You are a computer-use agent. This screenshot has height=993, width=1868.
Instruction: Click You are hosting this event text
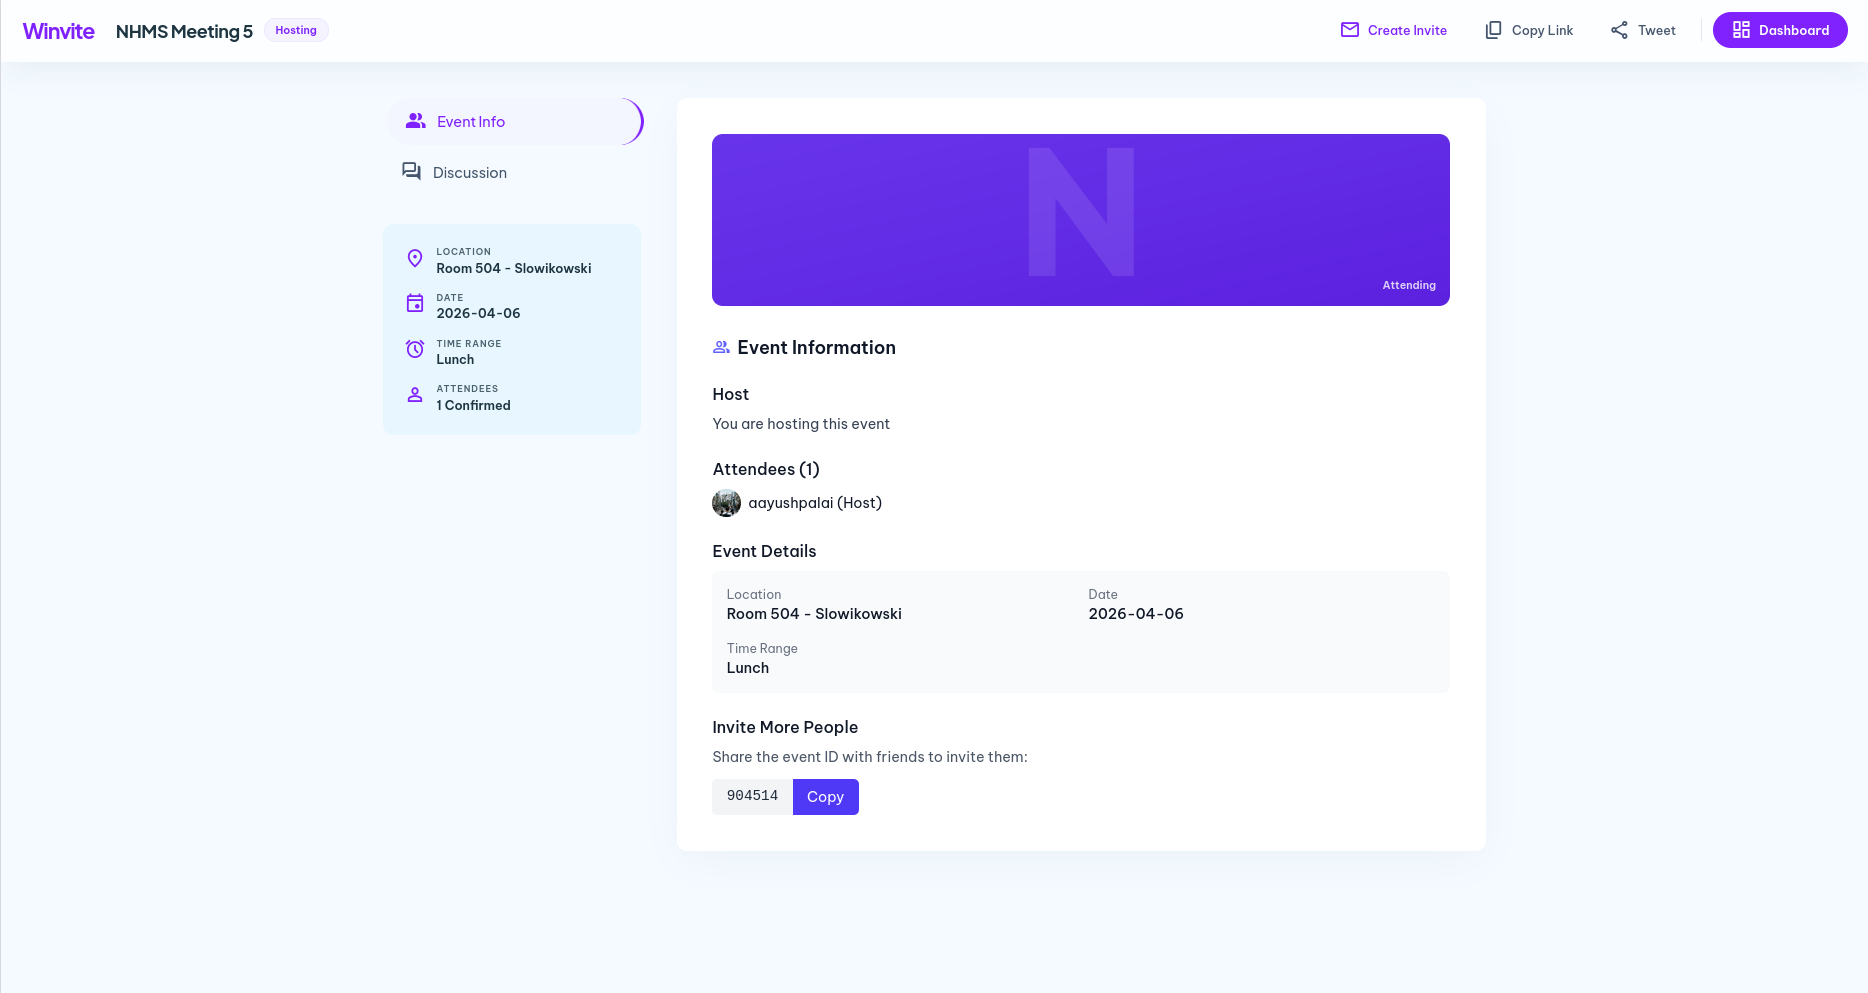point(801,424)
